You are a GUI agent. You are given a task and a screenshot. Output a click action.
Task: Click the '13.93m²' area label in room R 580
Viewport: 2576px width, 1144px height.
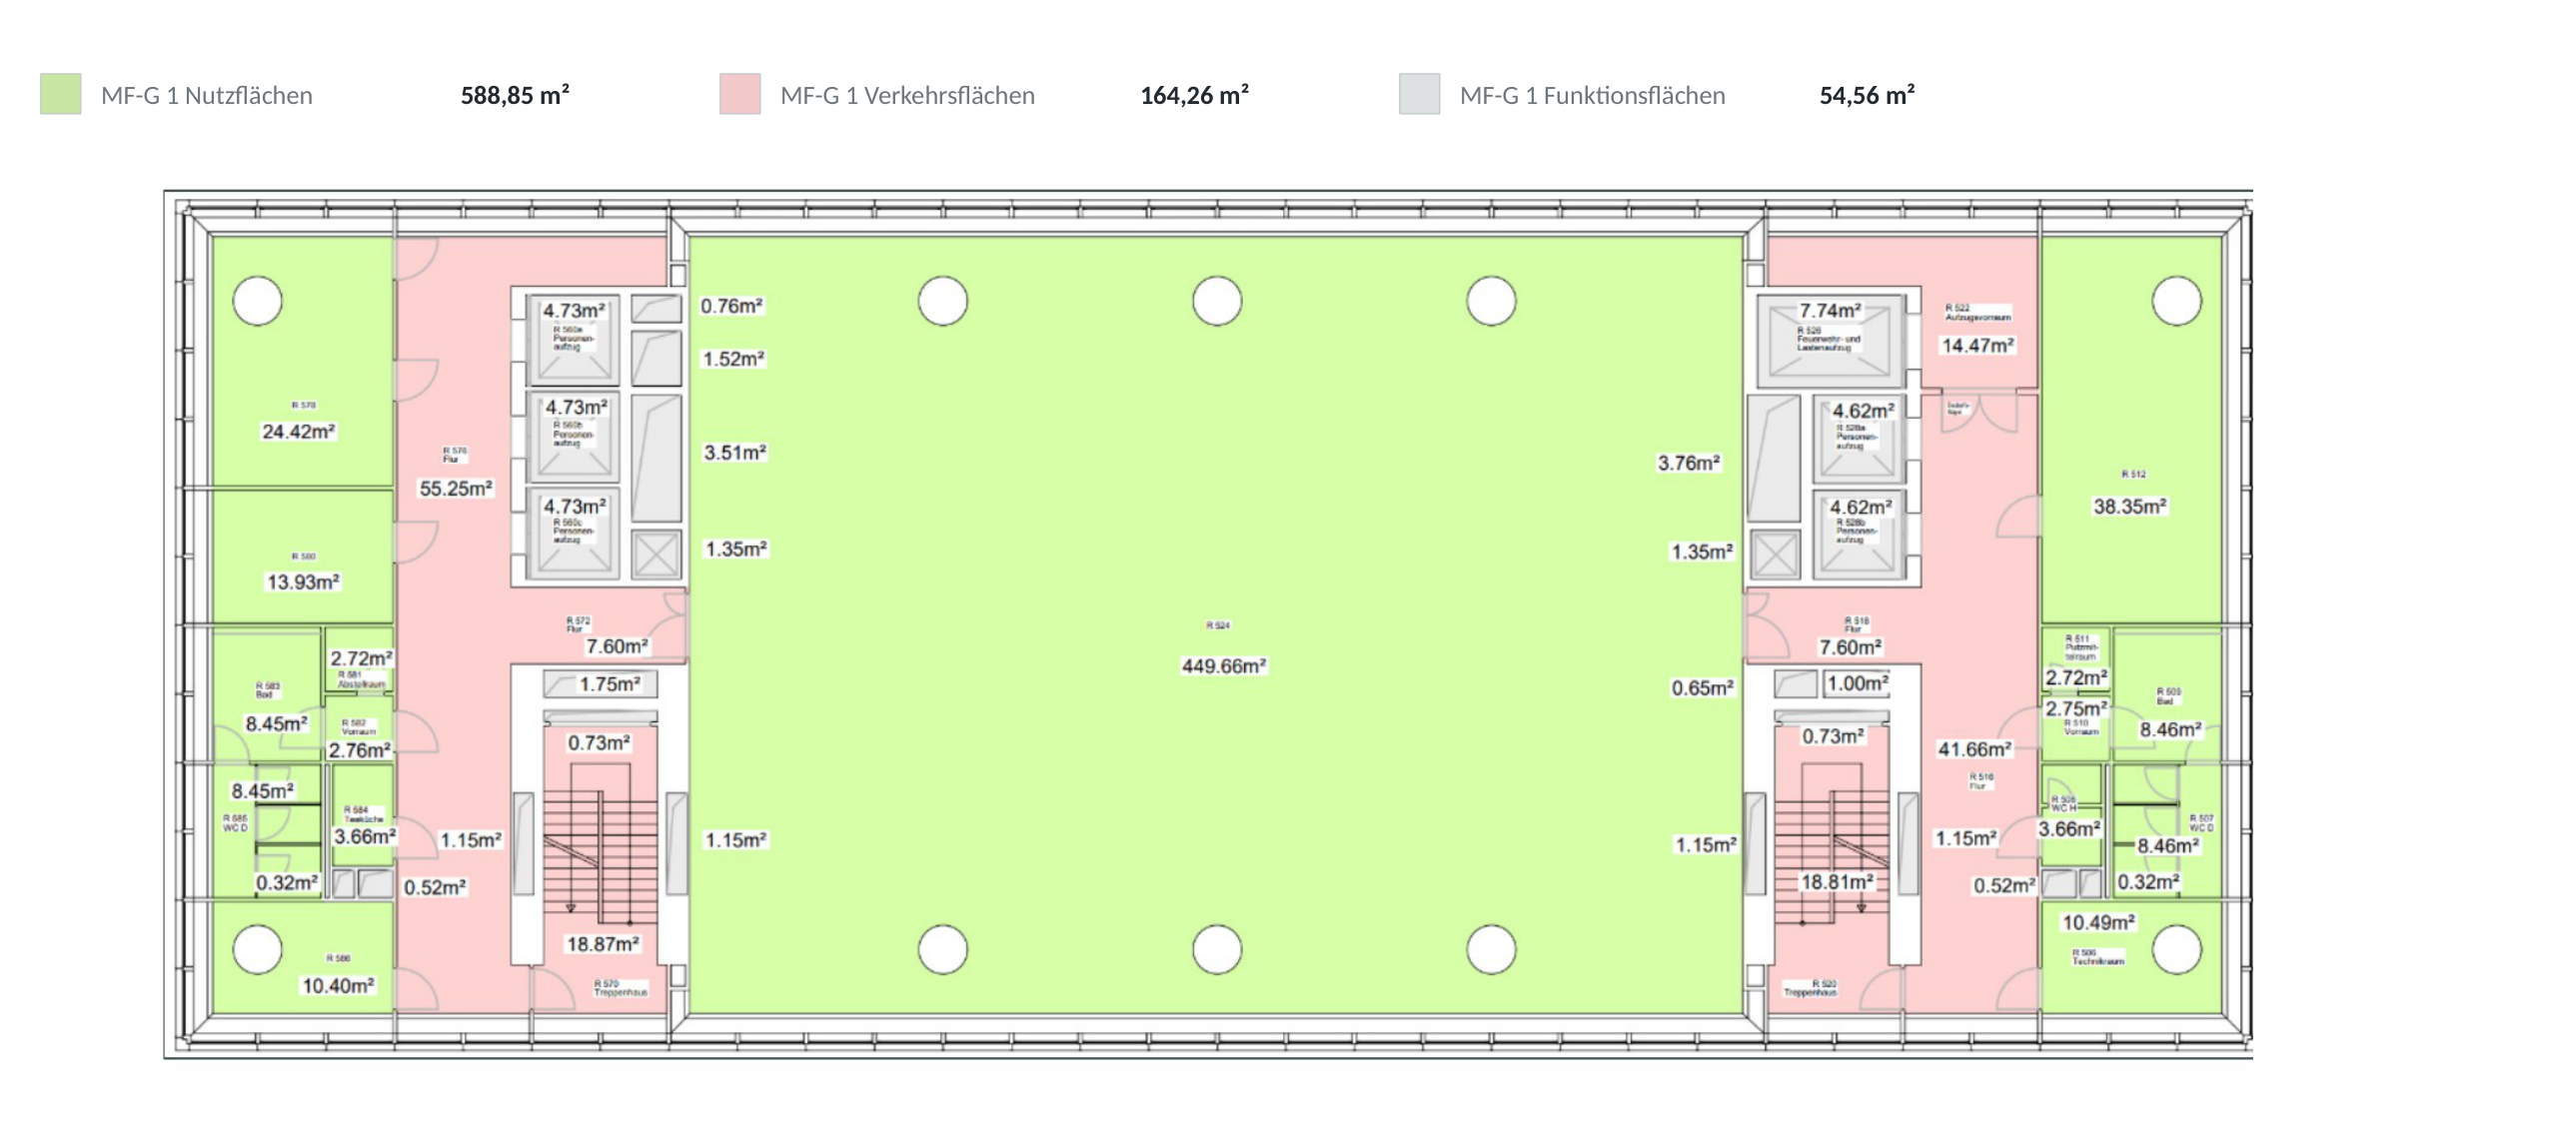(303, 582)
